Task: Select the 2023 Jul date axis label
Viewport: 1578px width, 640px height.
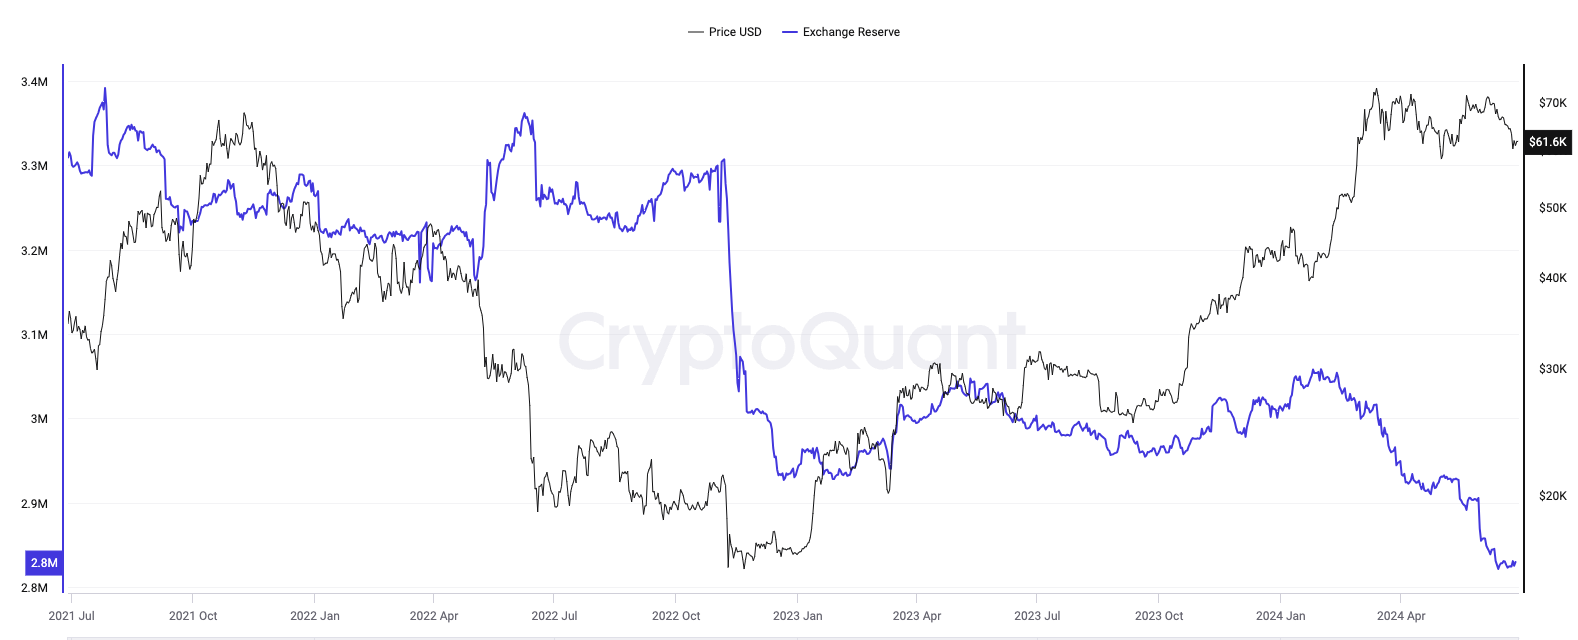Action: click(1037, 616)
